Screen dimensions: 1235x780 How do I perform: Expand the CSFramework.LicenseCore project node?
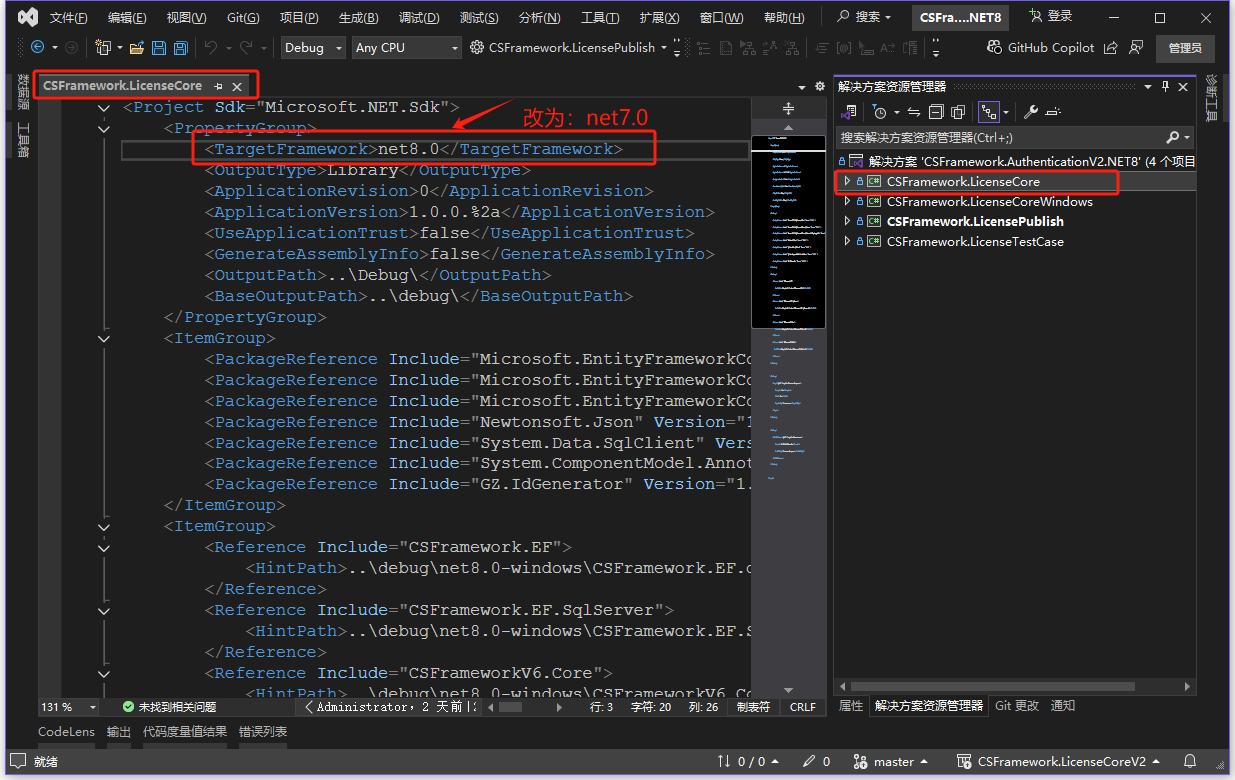pos(847,182)
